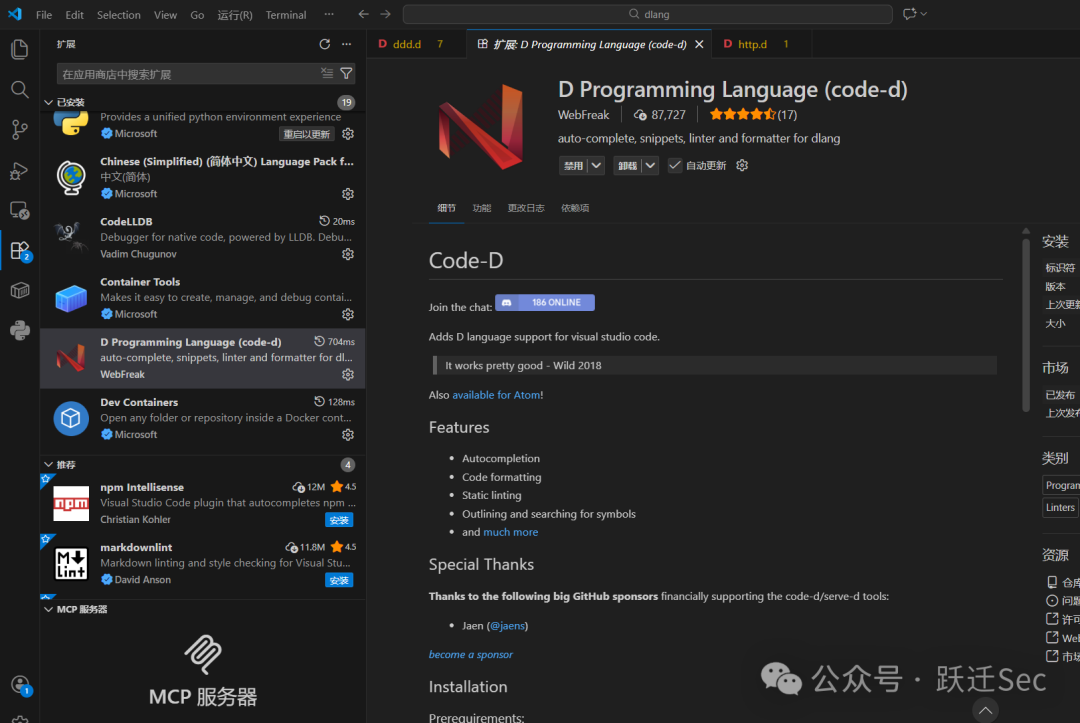
Task: Select the Changelog tab of extension page
Action: (526, 208)
